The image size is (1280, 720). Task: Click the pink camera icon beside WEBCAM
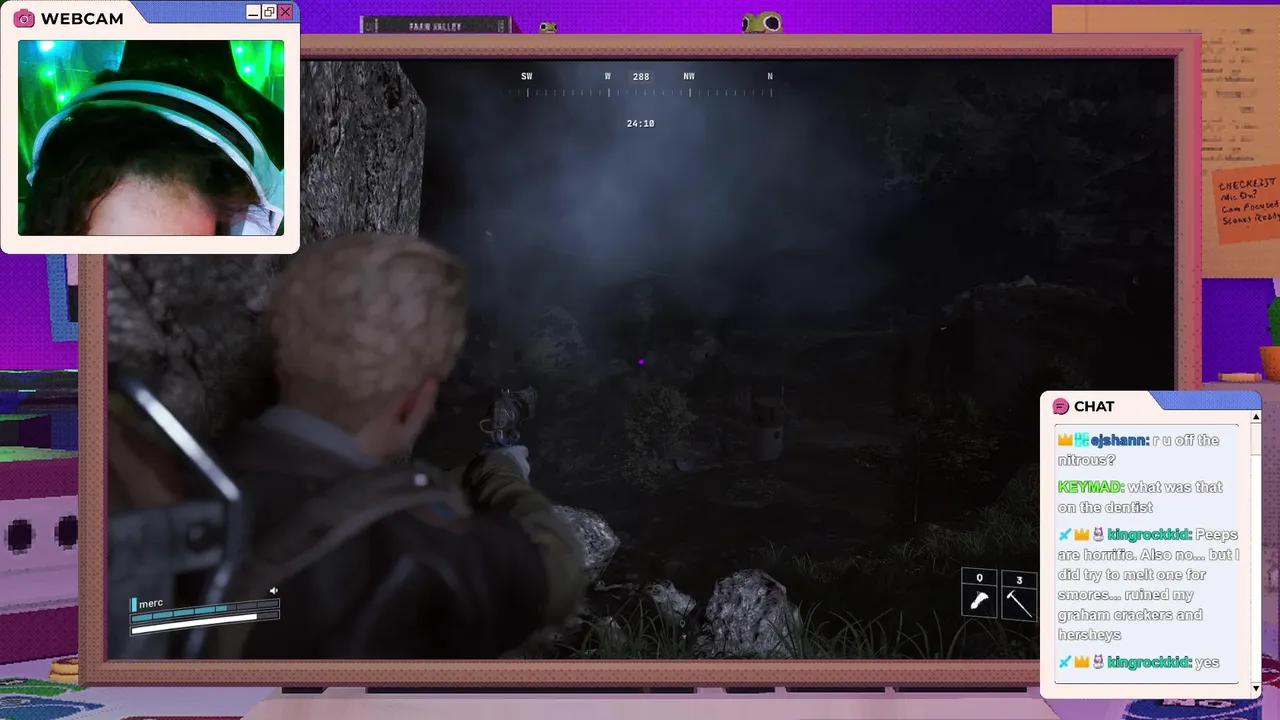click(x=24, y=18)
